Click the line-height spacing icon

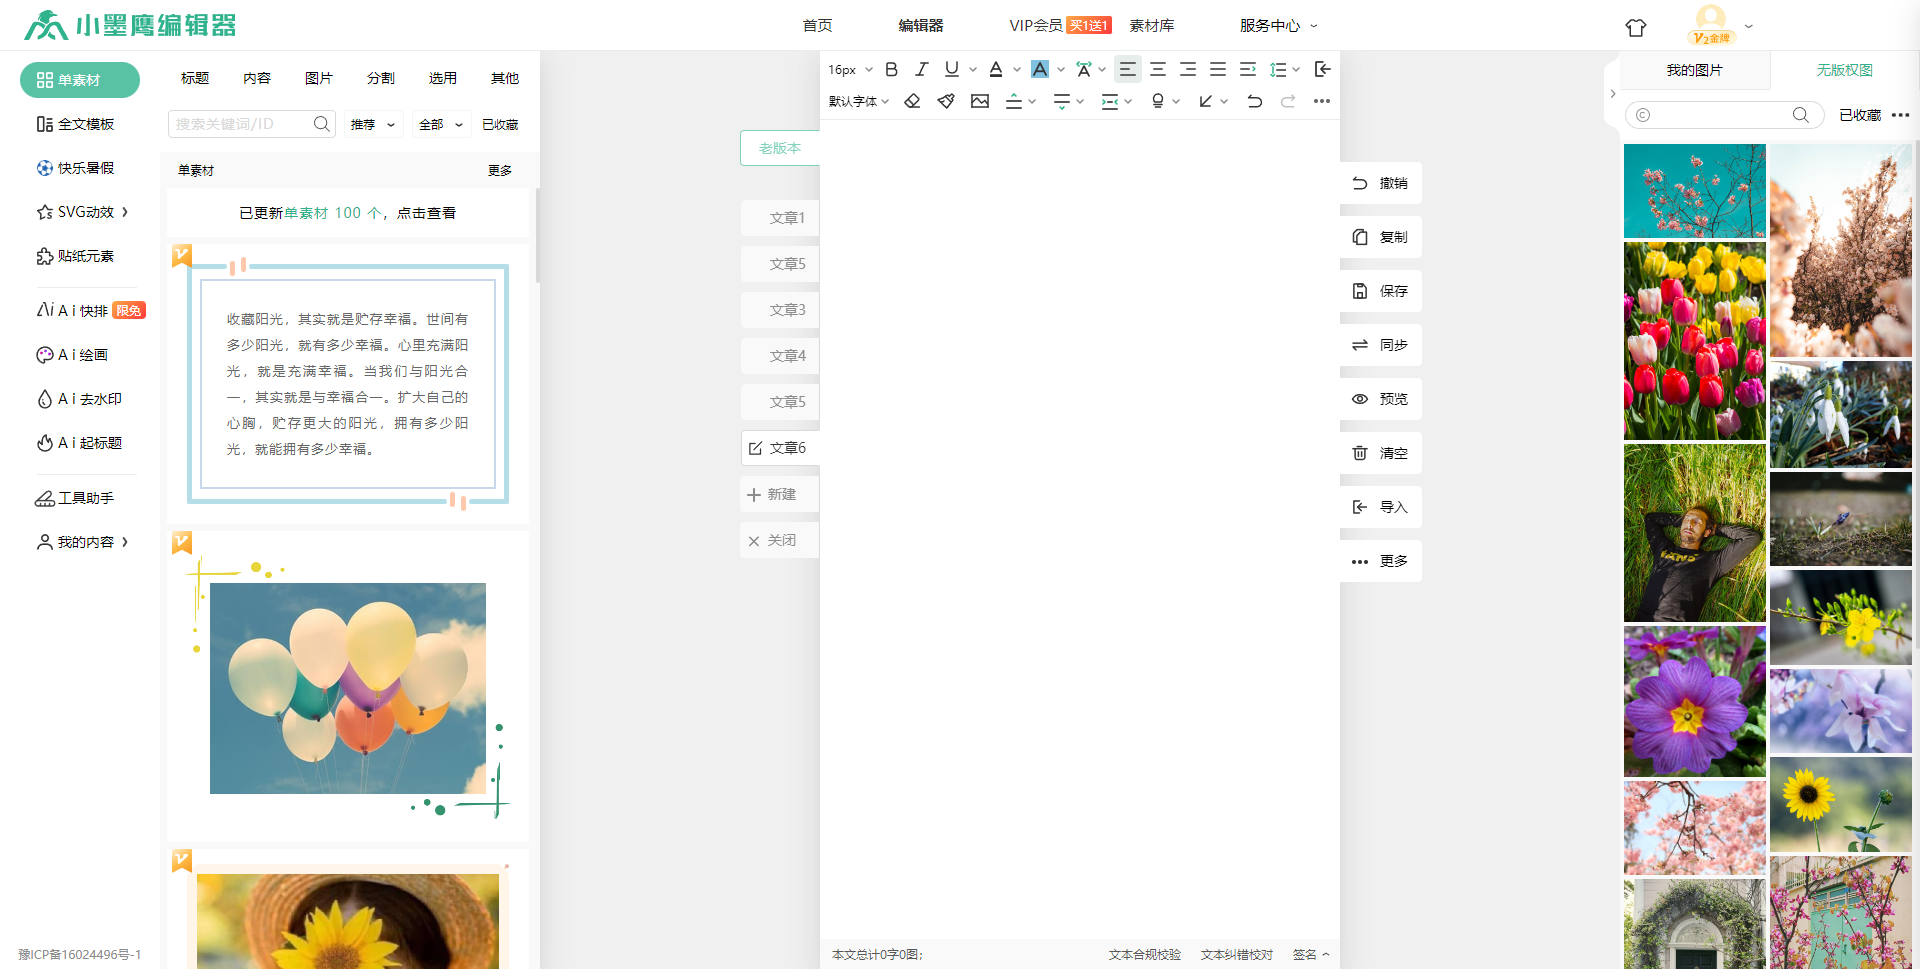1278,69
